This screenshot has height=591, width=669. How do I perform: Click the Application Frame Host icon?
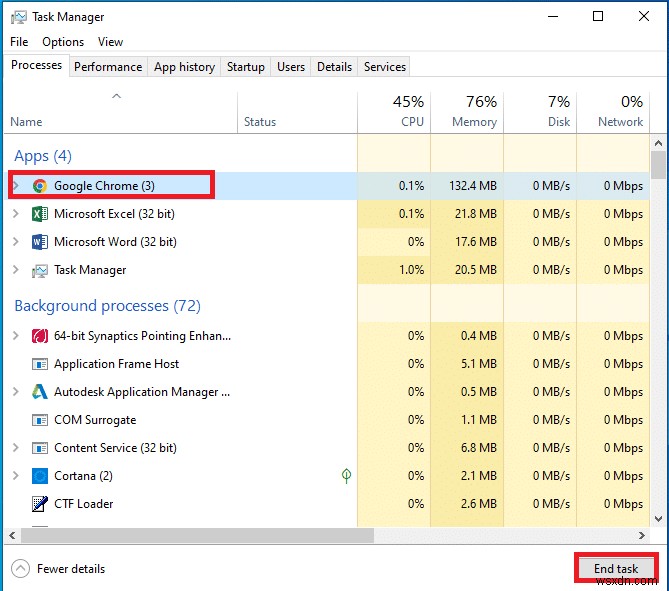40,364
